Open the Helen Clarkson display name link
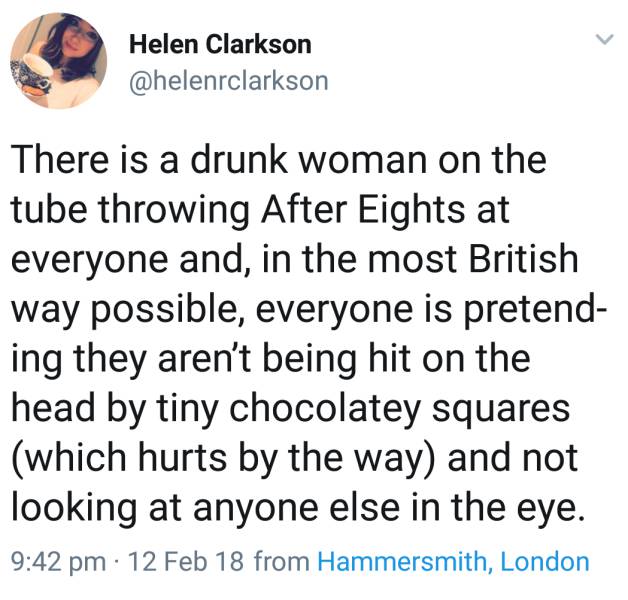The width and height of the screenshot is (628, 600). [221, 45]
